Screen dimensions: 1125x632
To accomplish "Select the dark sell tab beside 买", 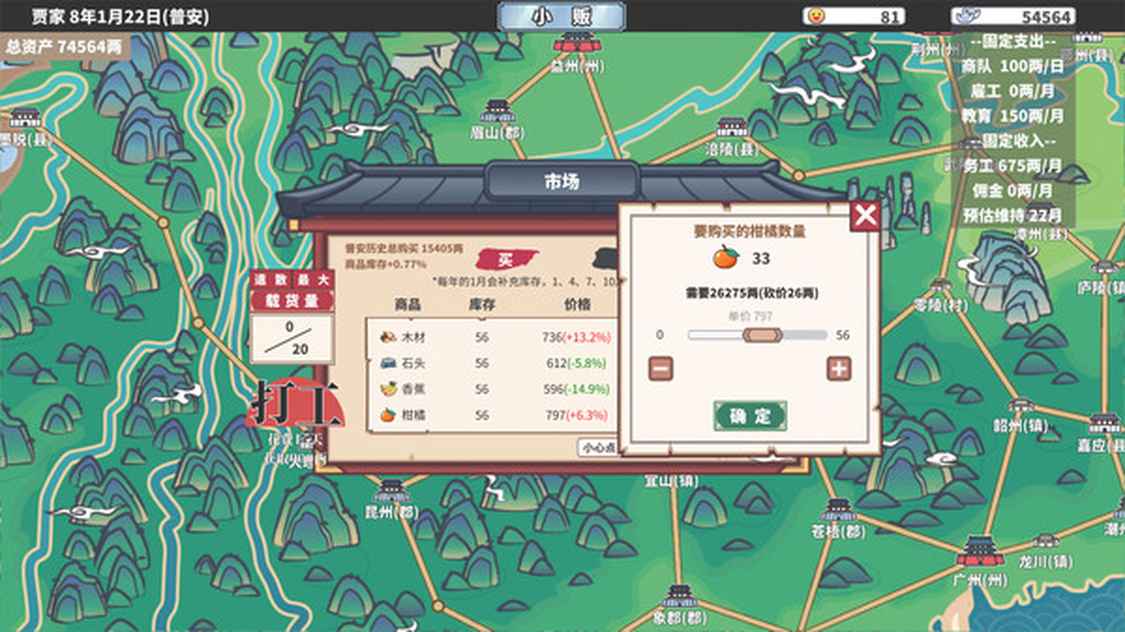I will pyautogui.click(x=607, y=259).
